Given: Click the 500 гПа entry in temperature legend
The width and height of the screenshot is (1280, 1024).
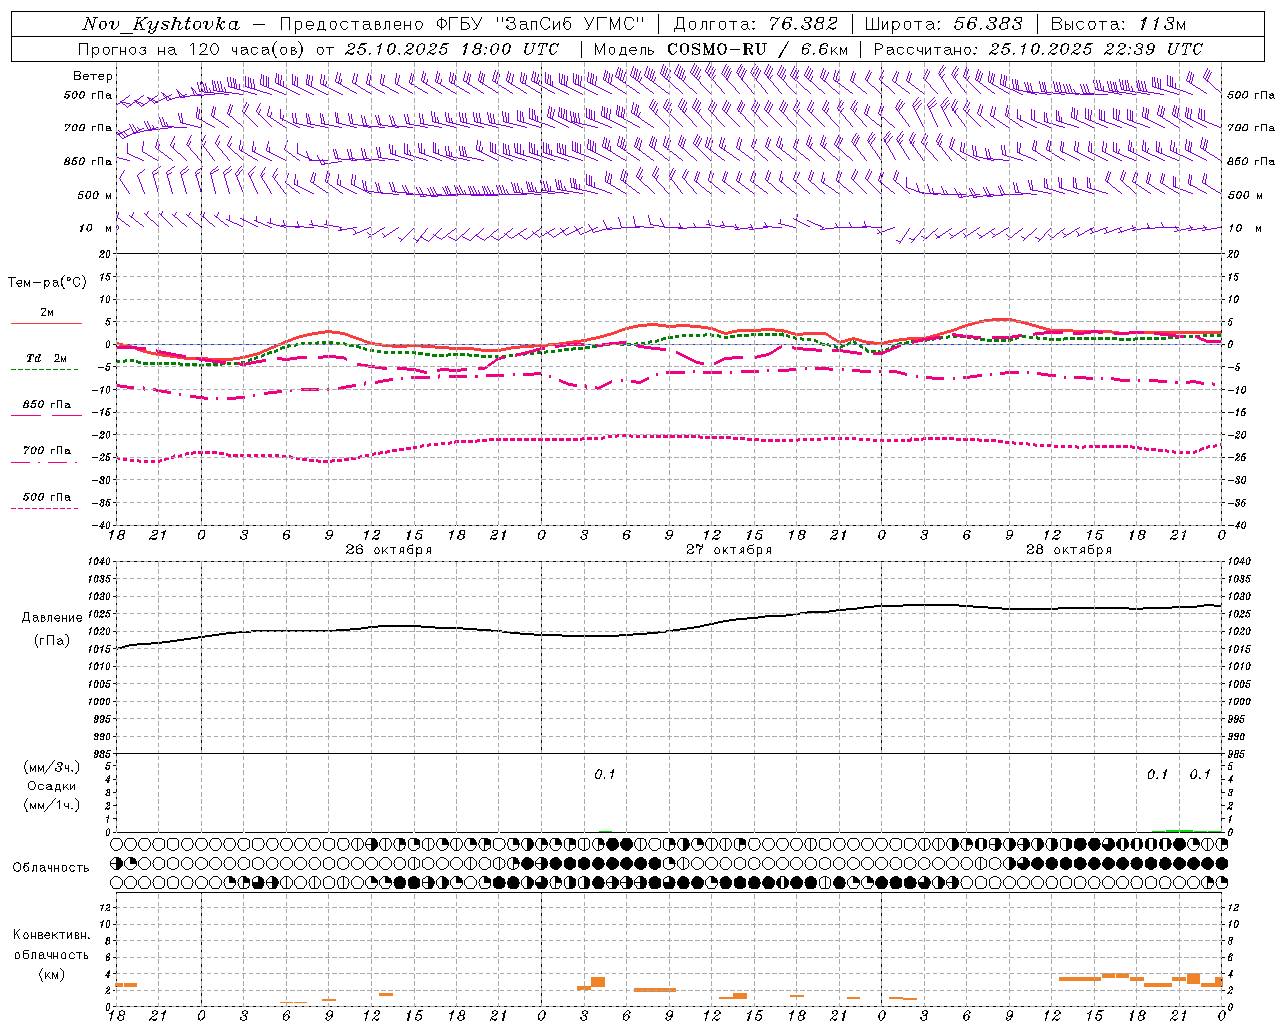Looking at the screenshot, I should (x=47, y=497).
